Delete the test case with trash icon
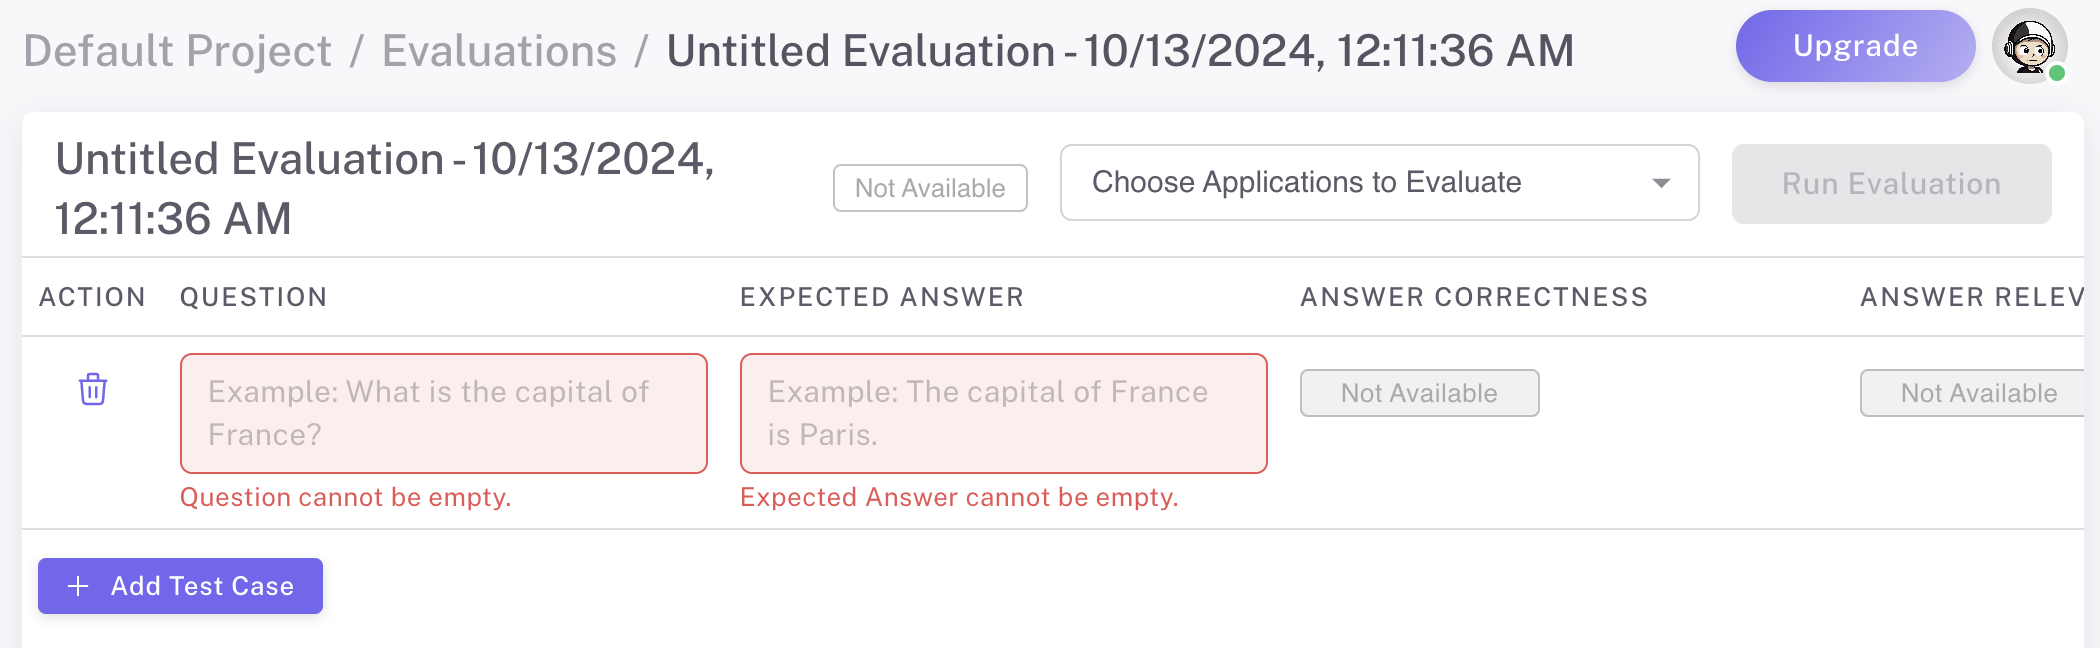 pos(93,389)
